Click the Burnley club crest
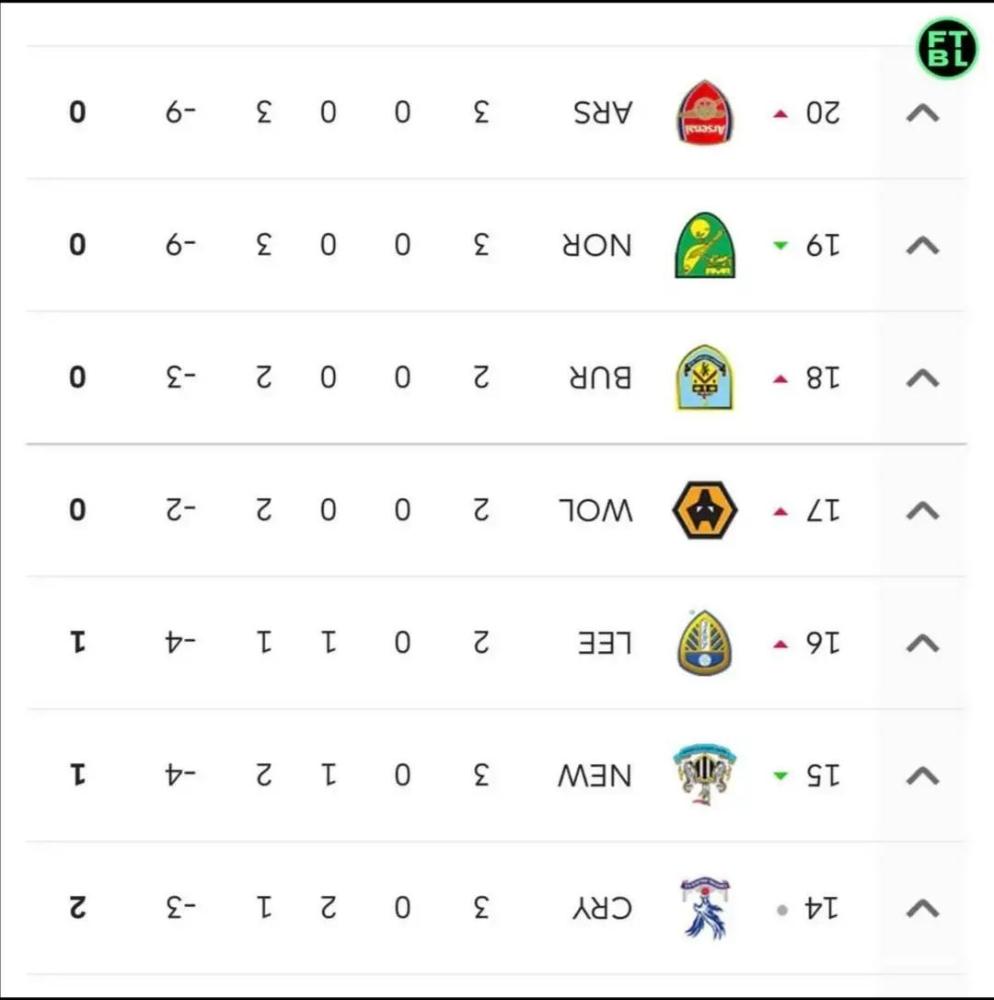 click(x=705, y=378)
